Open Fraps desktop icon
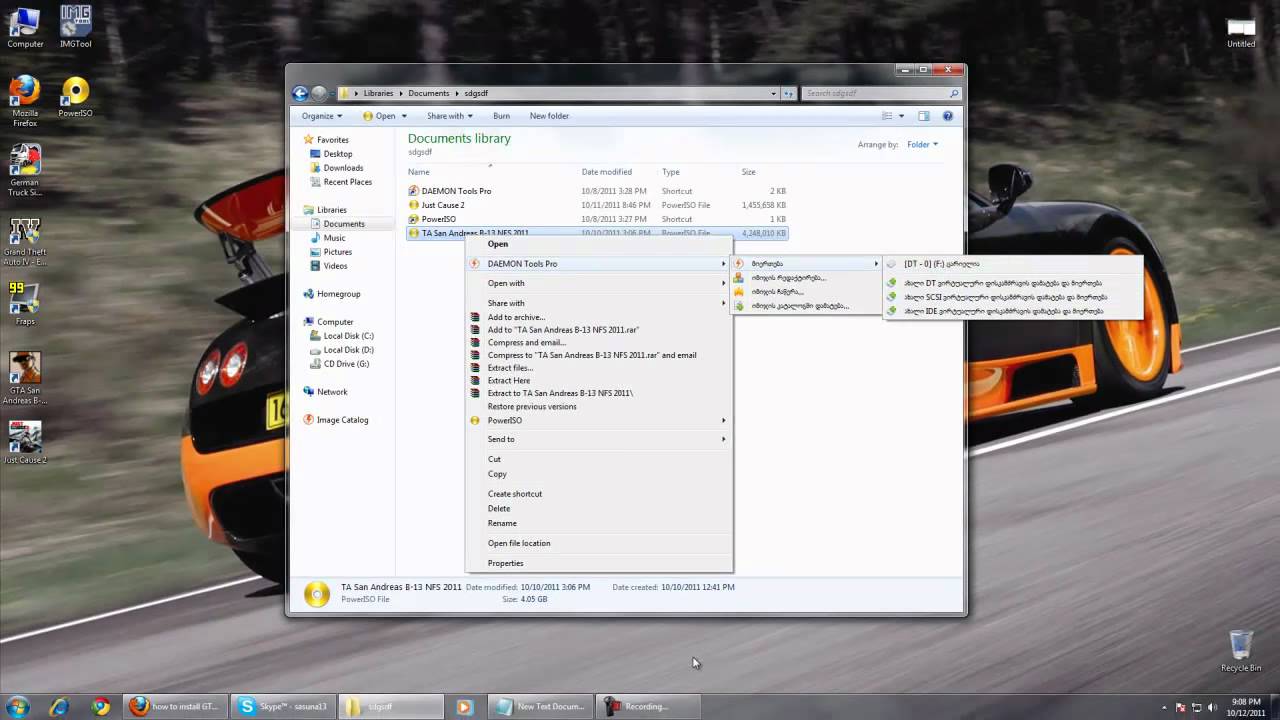The height and width of the screenshot is (720, 1280). point(25,304)
